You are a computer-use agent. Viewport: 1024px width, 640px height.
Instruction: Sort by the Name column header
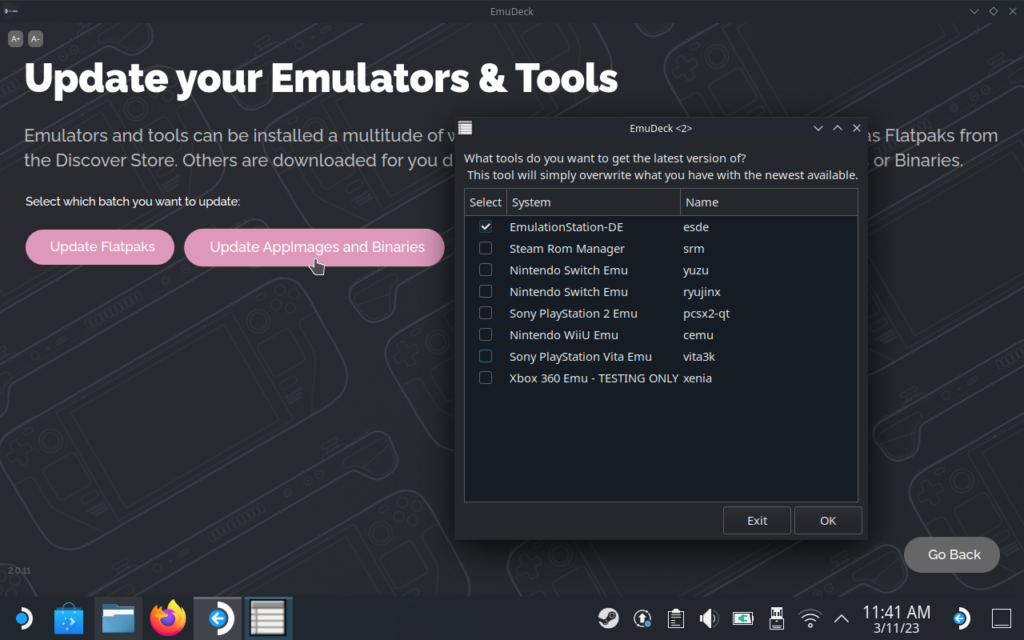tap(769, 202)
